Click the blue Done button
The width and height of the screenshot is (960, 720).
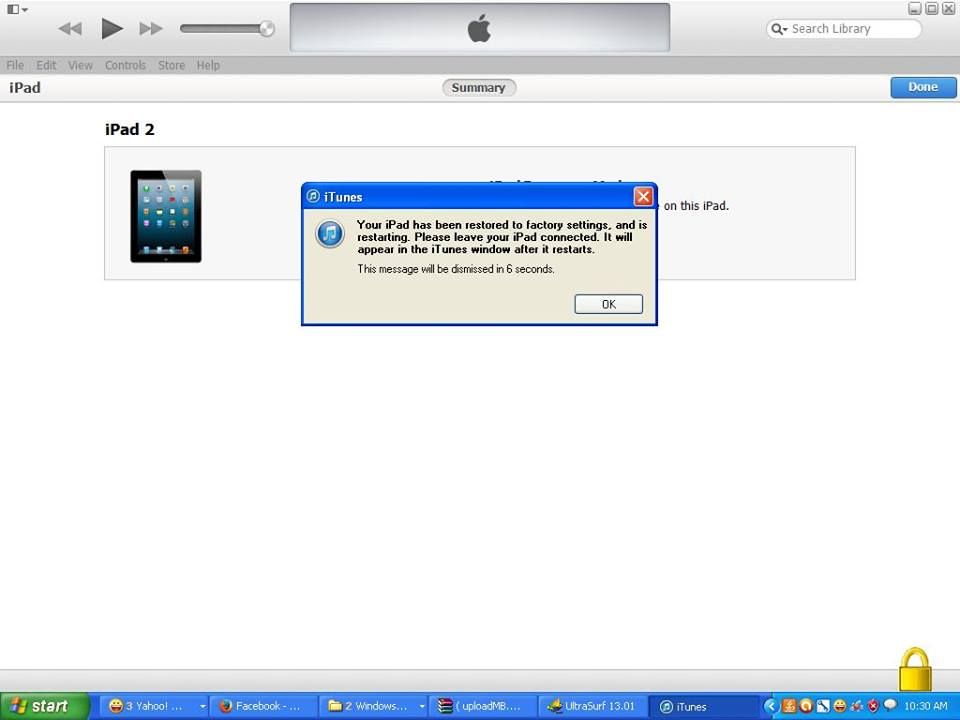pos(922,87)
